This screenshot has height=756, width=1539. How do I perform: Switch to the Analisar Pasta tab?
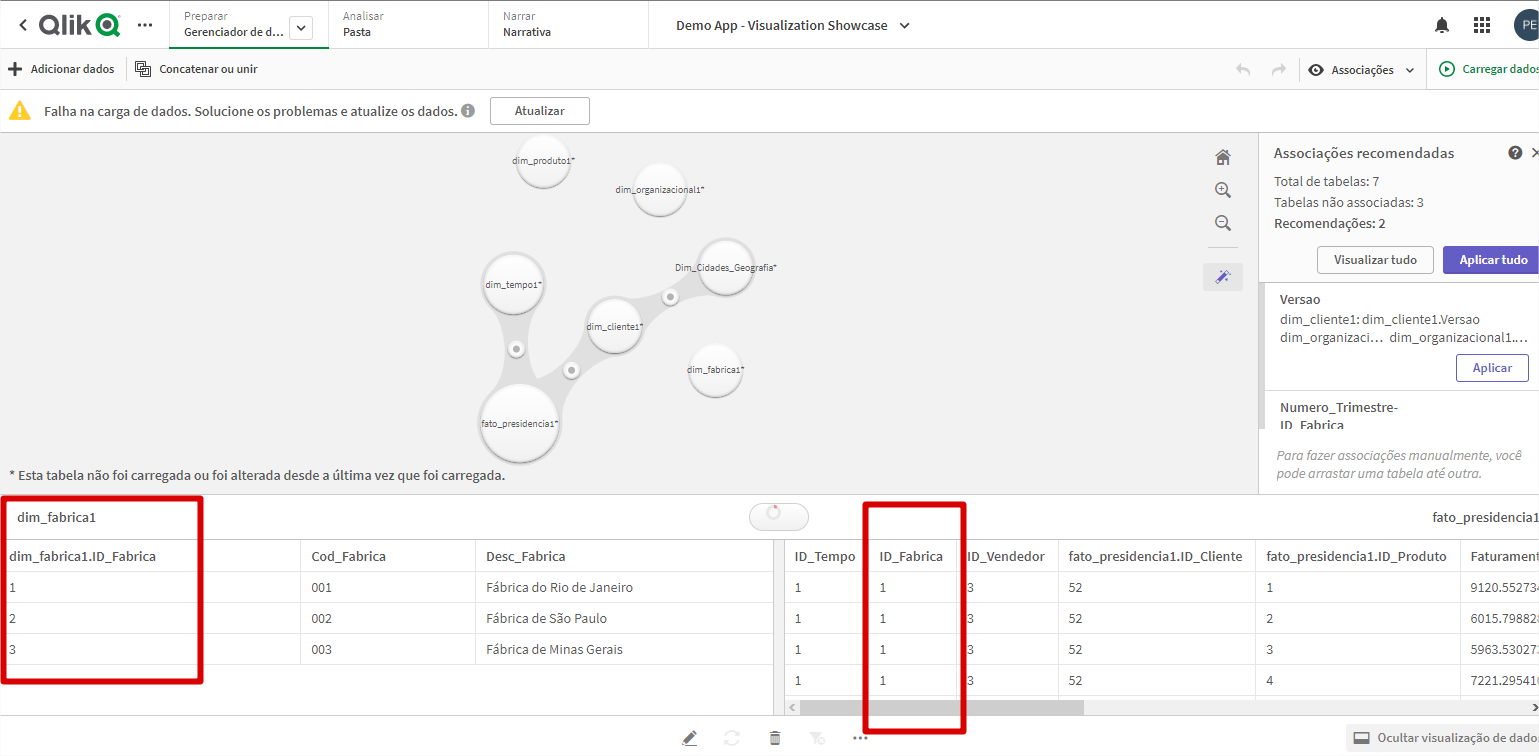click(x=408, y=24)
